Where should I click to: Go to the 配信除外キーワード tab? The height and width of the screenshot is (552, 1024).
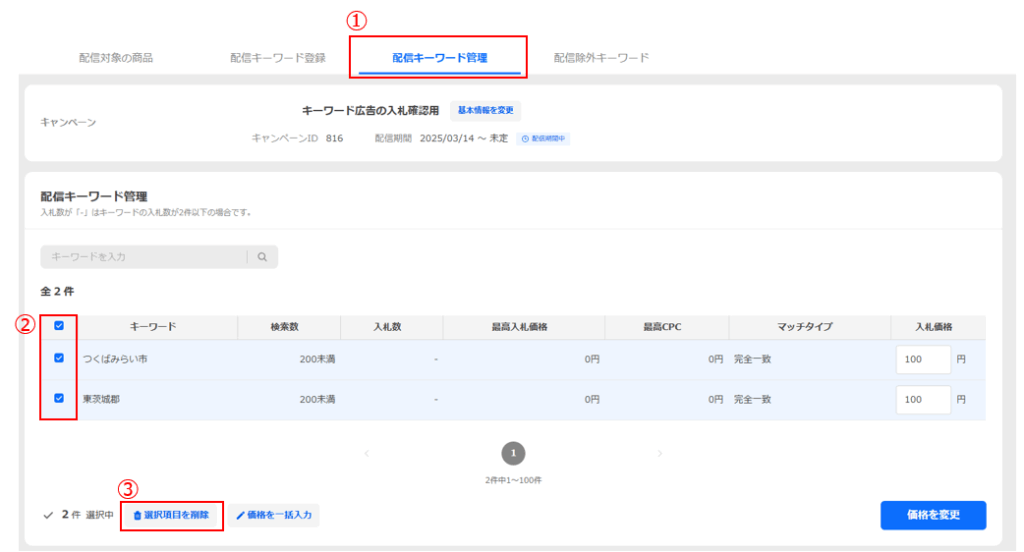click(601, 58)
